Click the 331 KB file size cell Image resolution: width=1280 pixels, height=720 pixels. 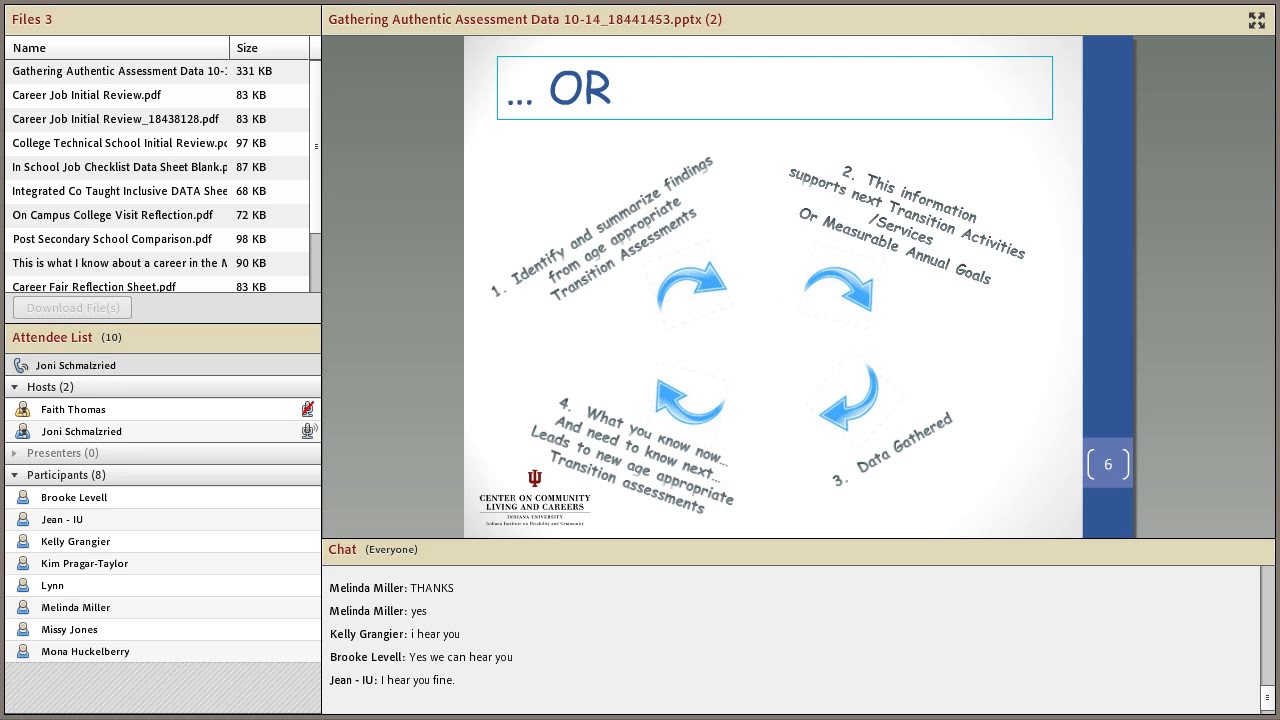pos(254,71)
